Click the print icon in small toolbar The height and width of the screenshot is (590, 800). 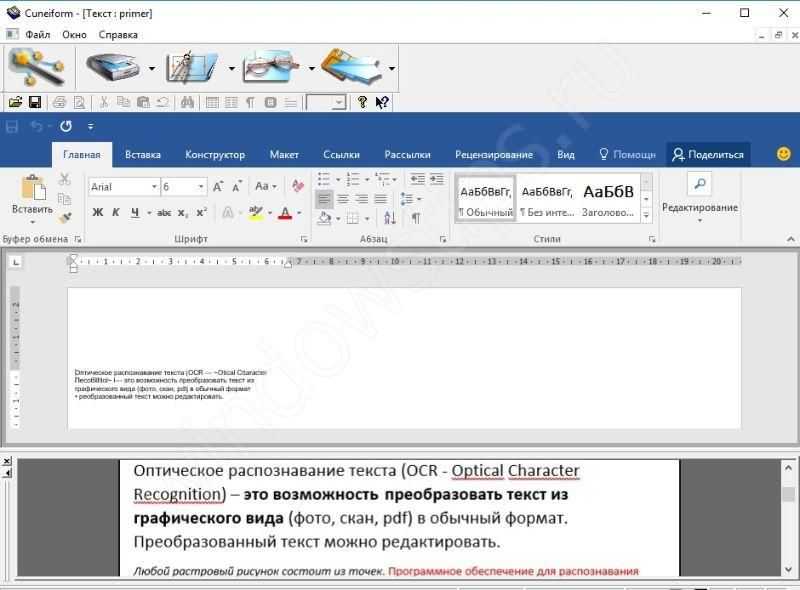(59, 102)
